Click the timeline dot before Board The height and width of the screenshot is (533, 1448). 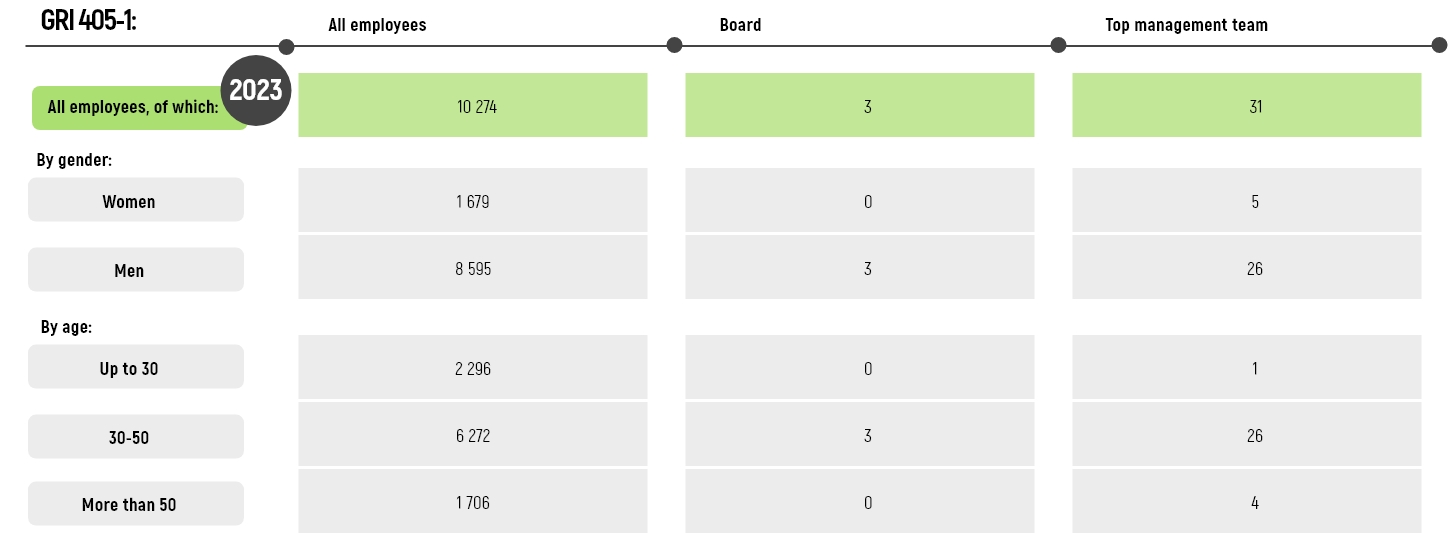coord(674,45)
